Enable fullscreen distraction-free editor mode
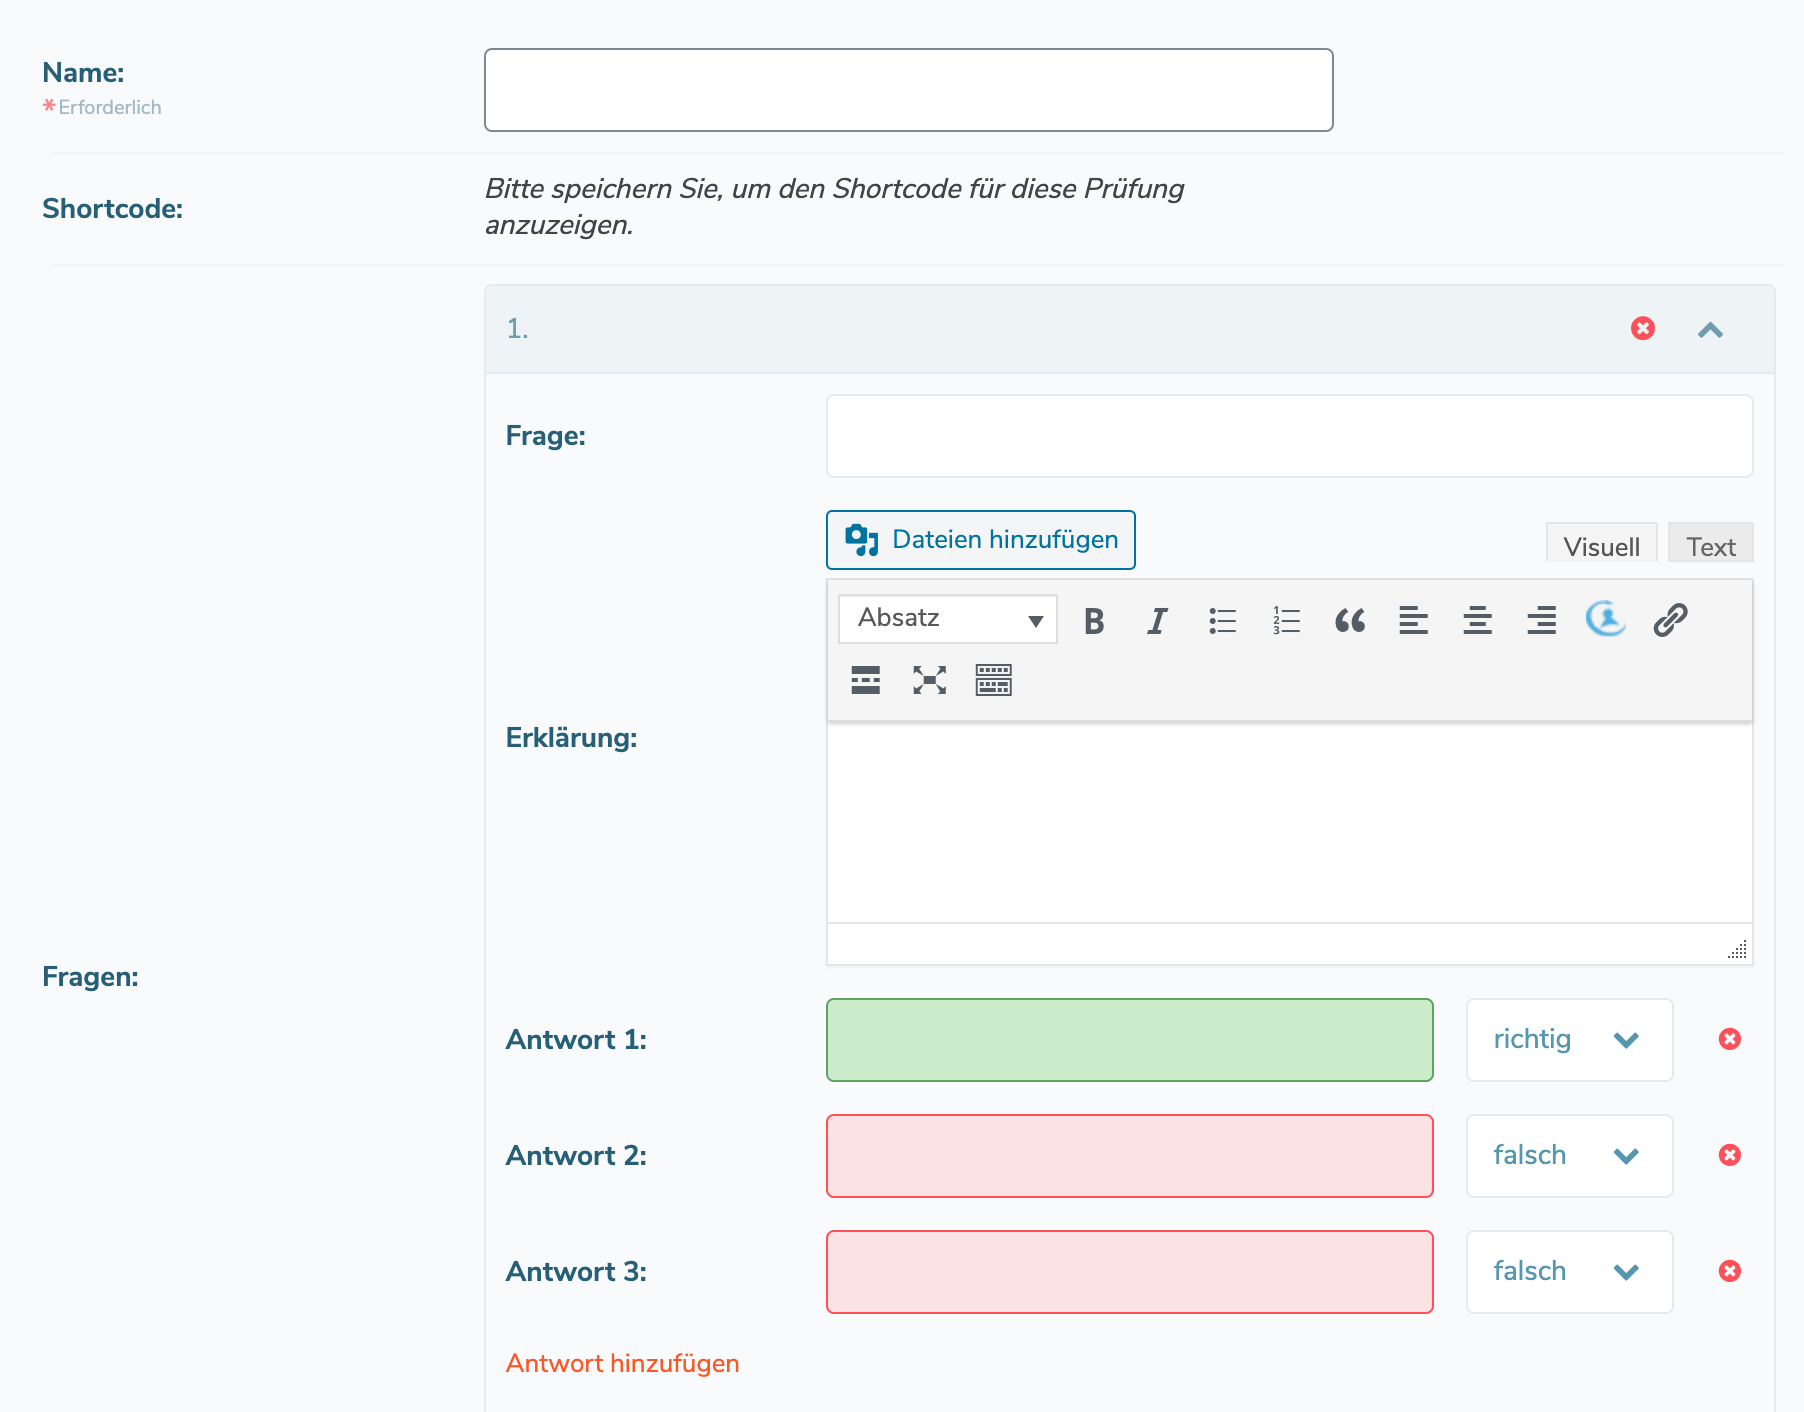This screenshot has height=1412, width=1804. [929, 680]
